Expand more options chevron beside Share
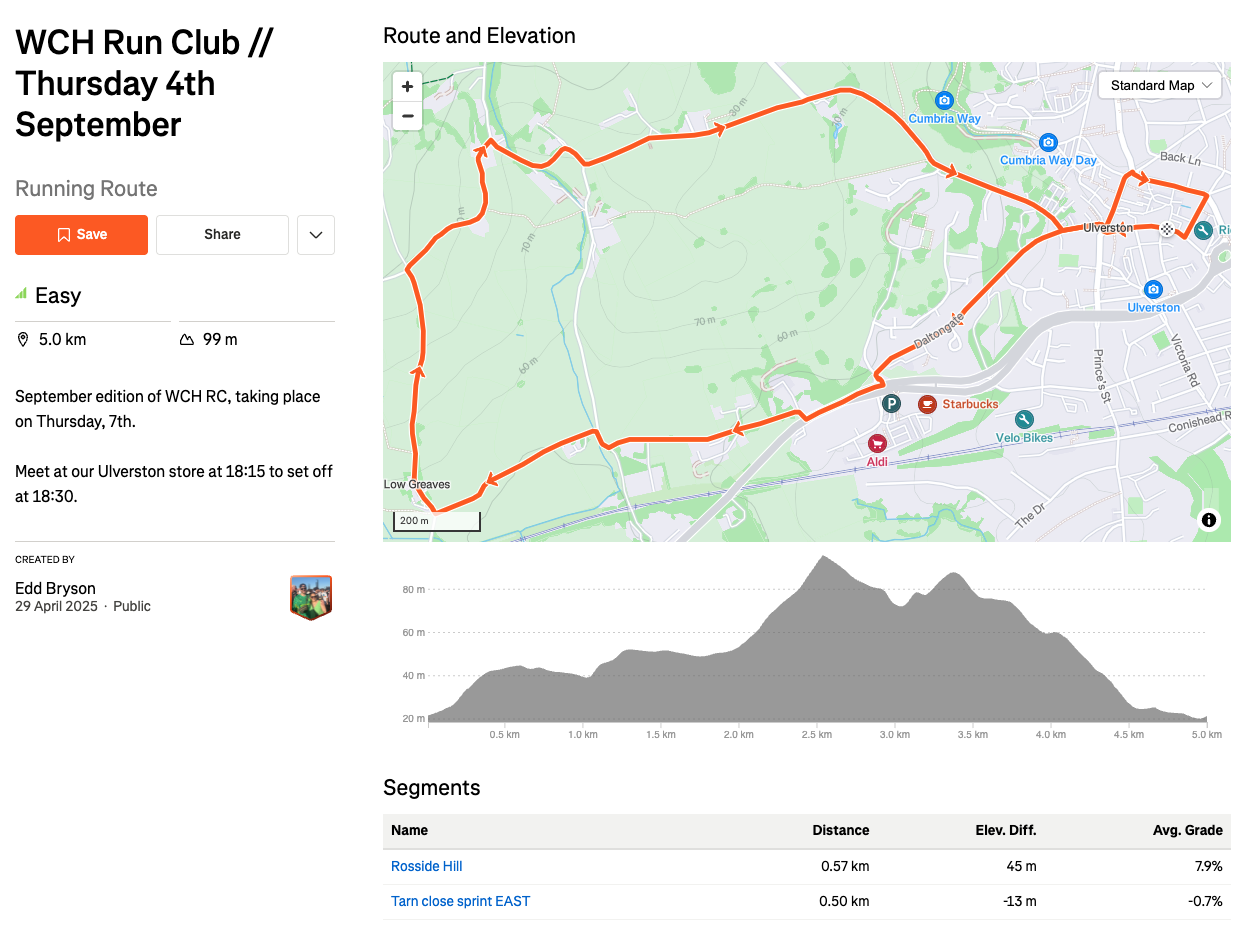The width and height of the screenshot is (1253, 934). pos(316,235)
